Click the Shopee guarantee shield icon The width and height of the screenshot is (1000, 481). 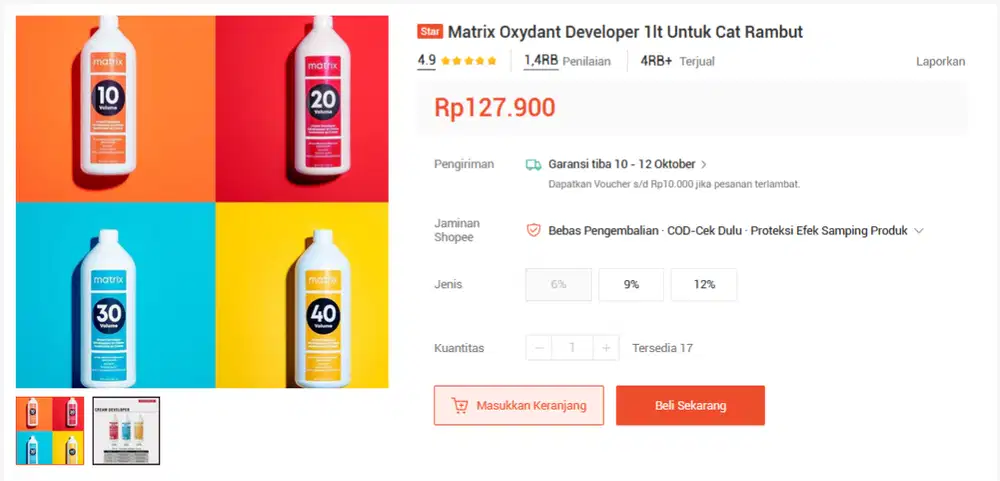click(x=533, y=230)
